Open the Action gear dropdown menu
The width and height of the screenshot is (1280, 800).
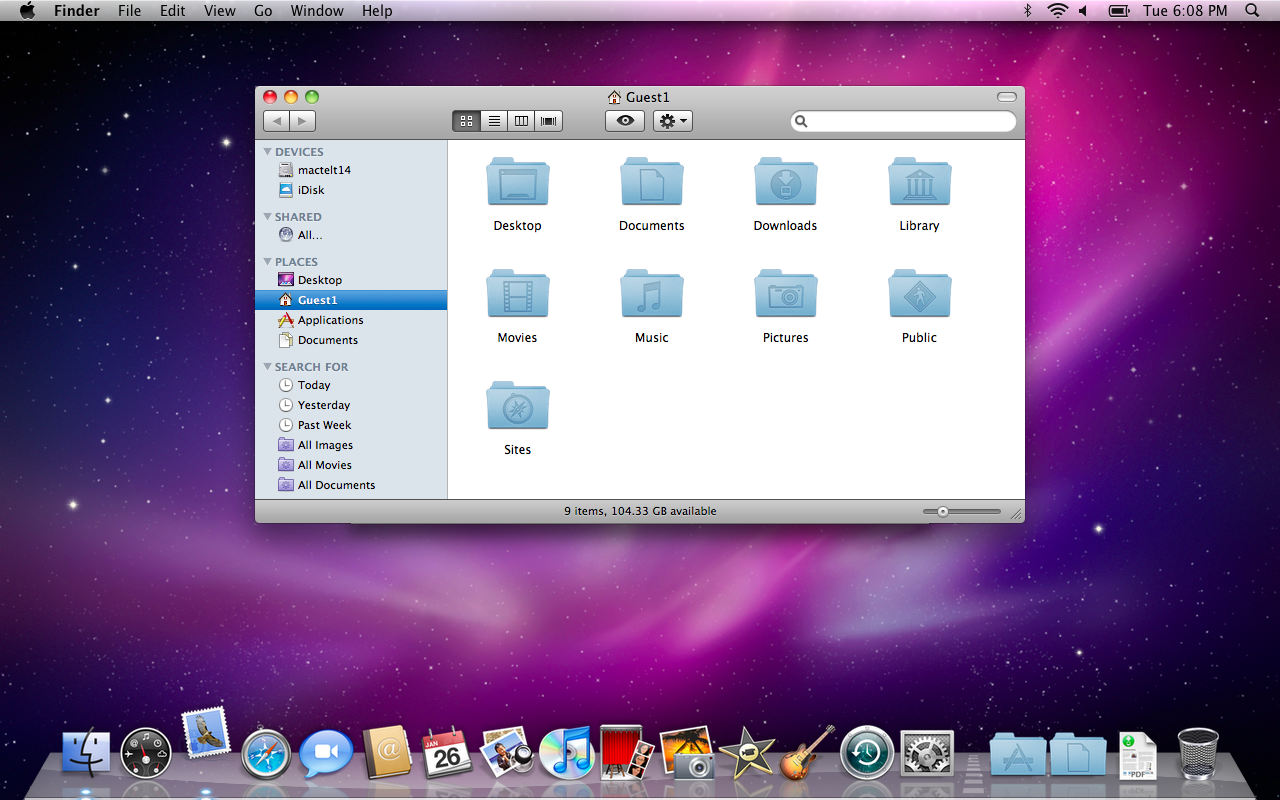point(672,121)
